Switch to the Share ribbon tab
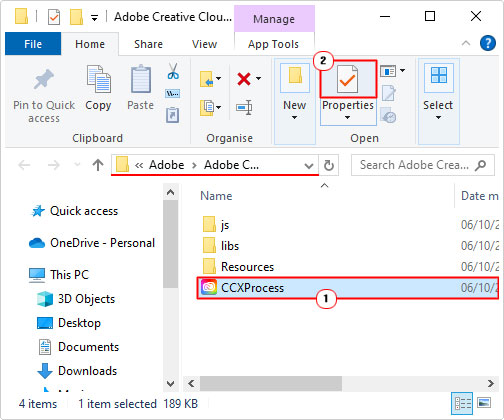 pos(148,44)
